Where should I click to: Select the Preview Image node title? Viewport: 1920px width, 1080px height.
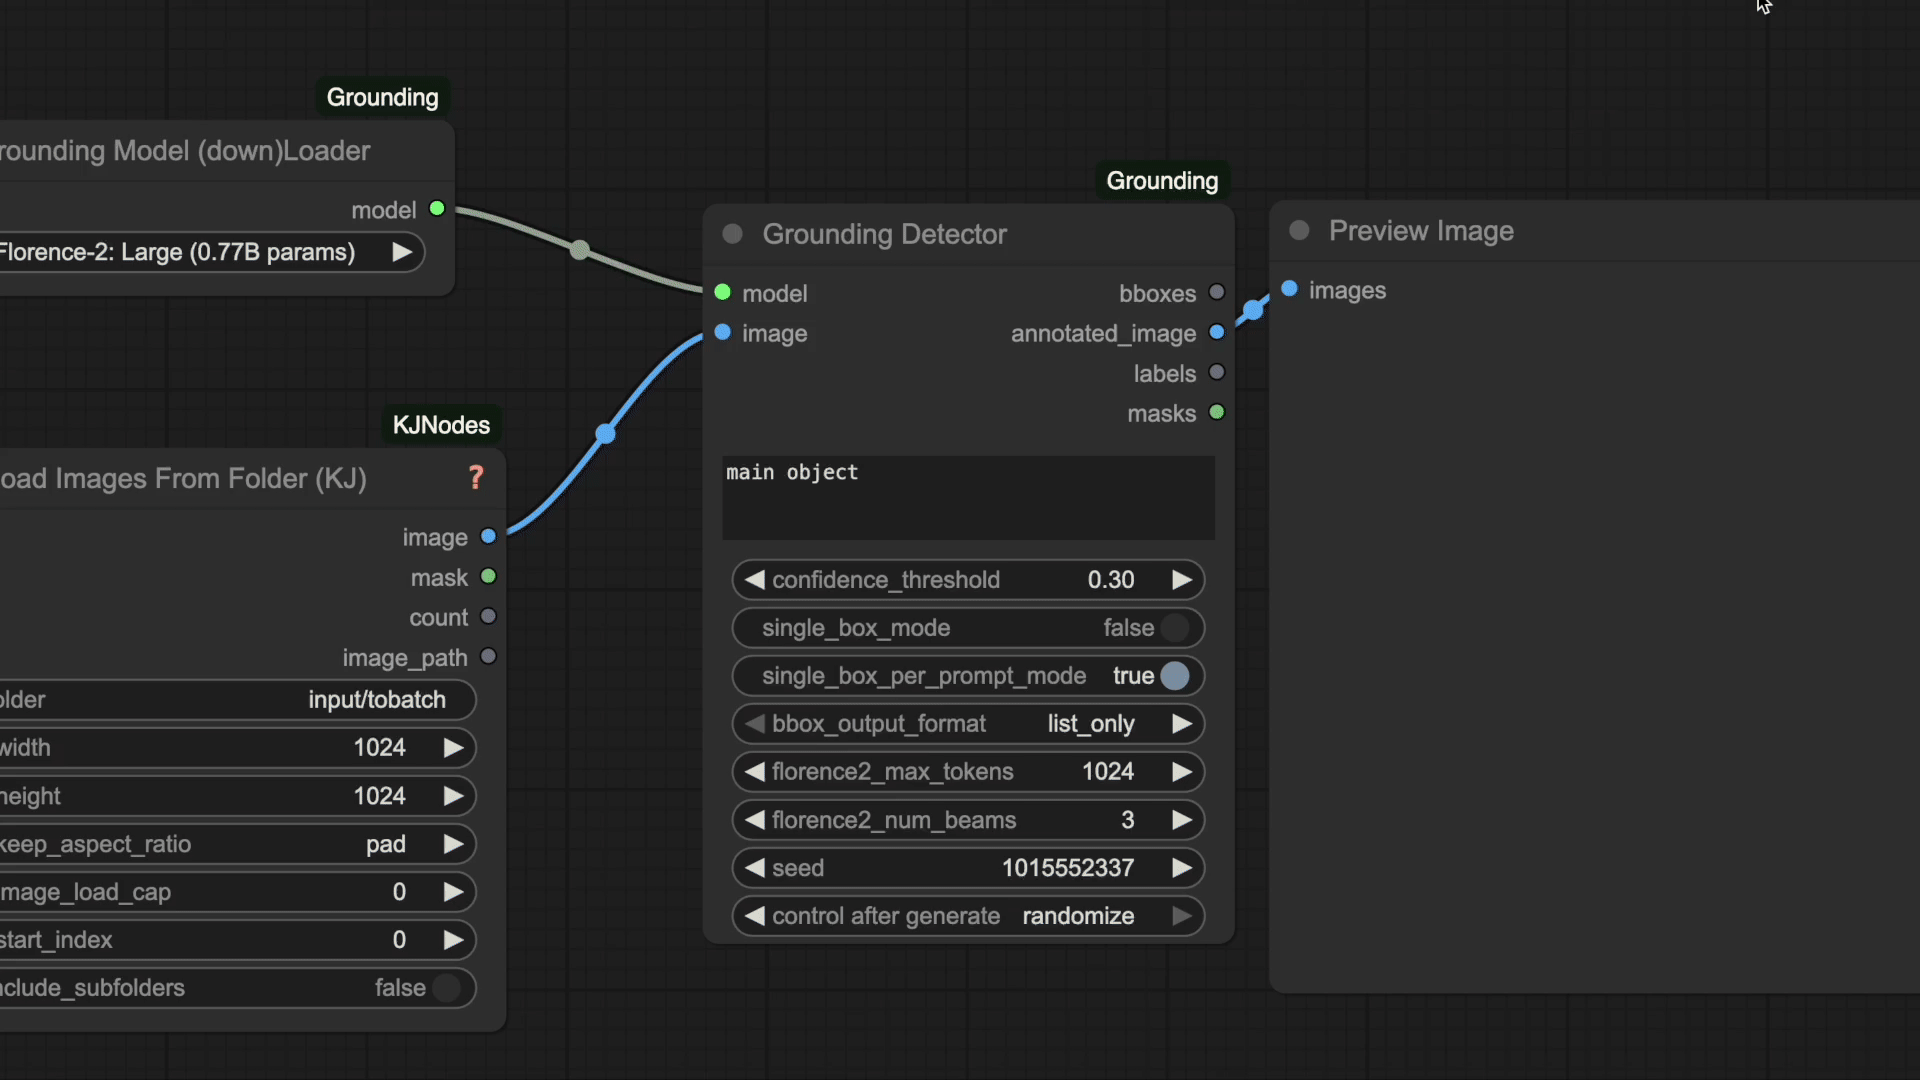(x=1421, y=231)
